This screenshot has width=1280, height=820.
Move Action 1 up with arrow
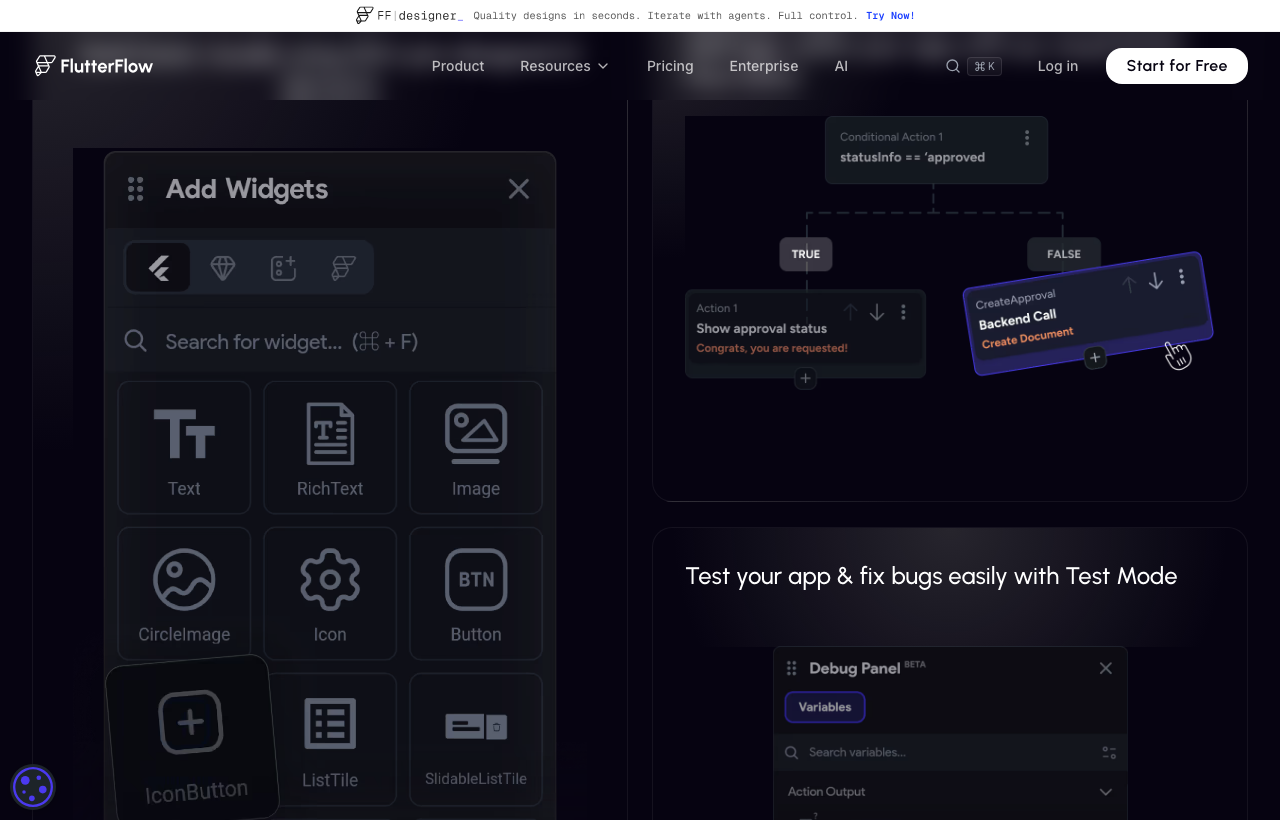tap(850, 312)
